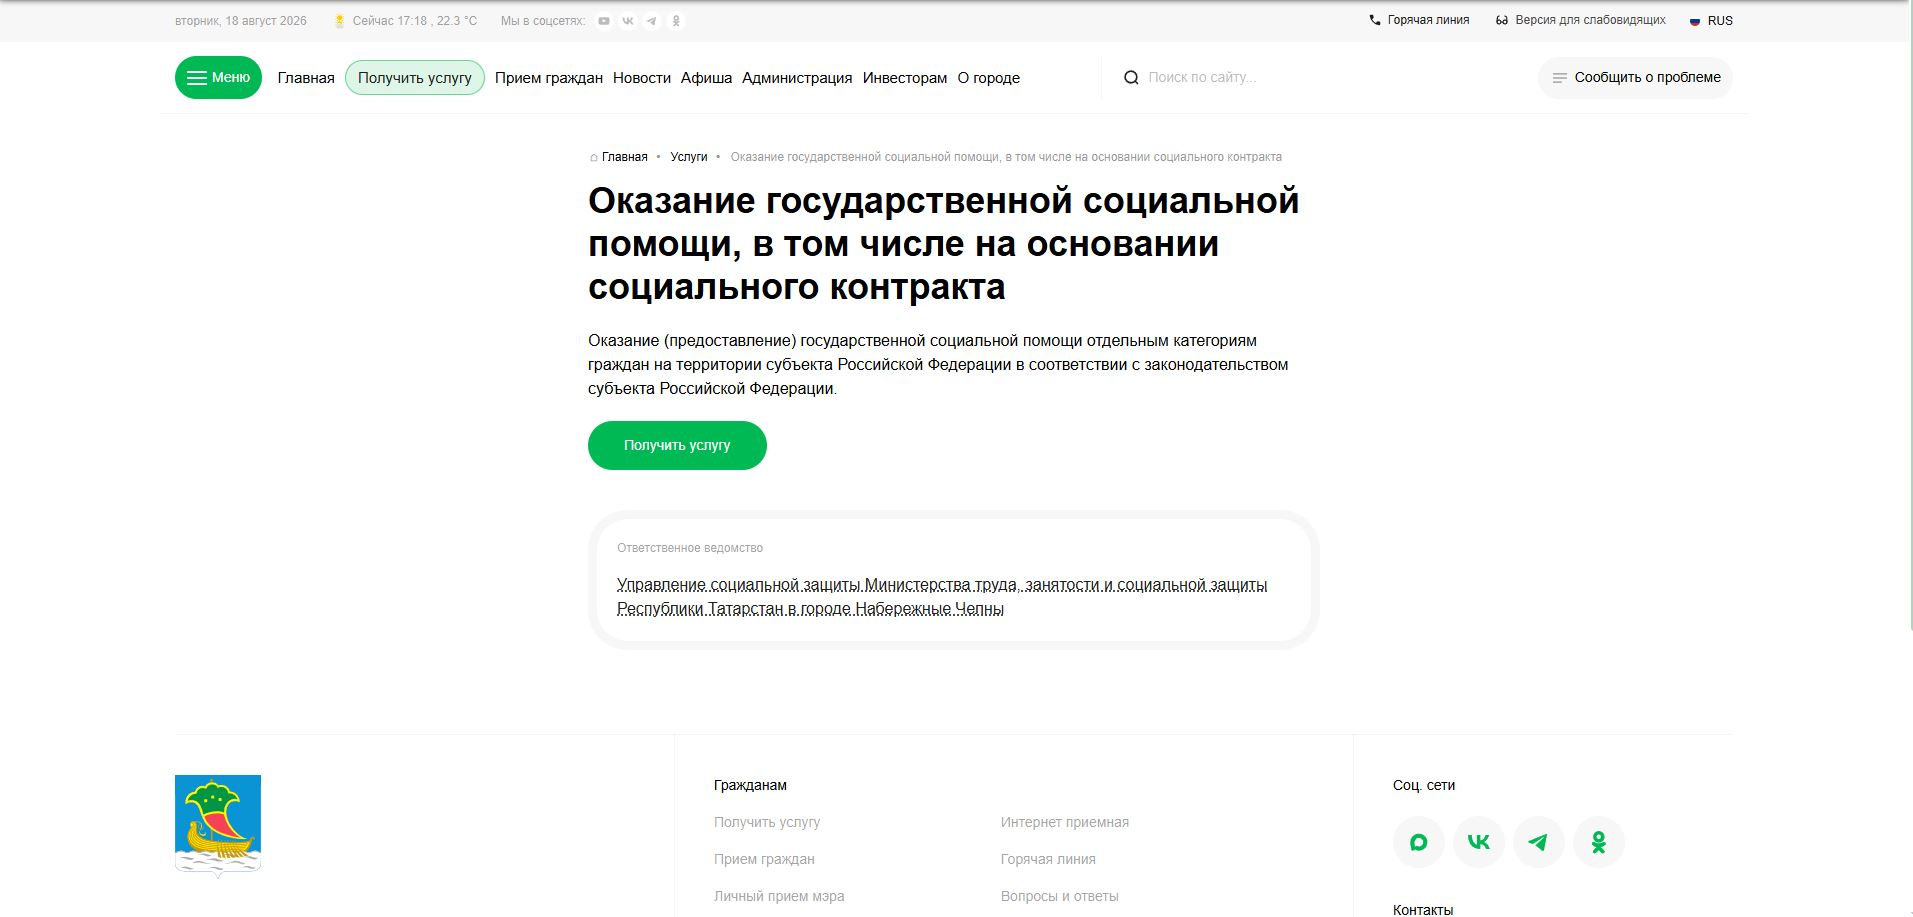Open the YouTube icon in the top bar

(x=604, y=21)
